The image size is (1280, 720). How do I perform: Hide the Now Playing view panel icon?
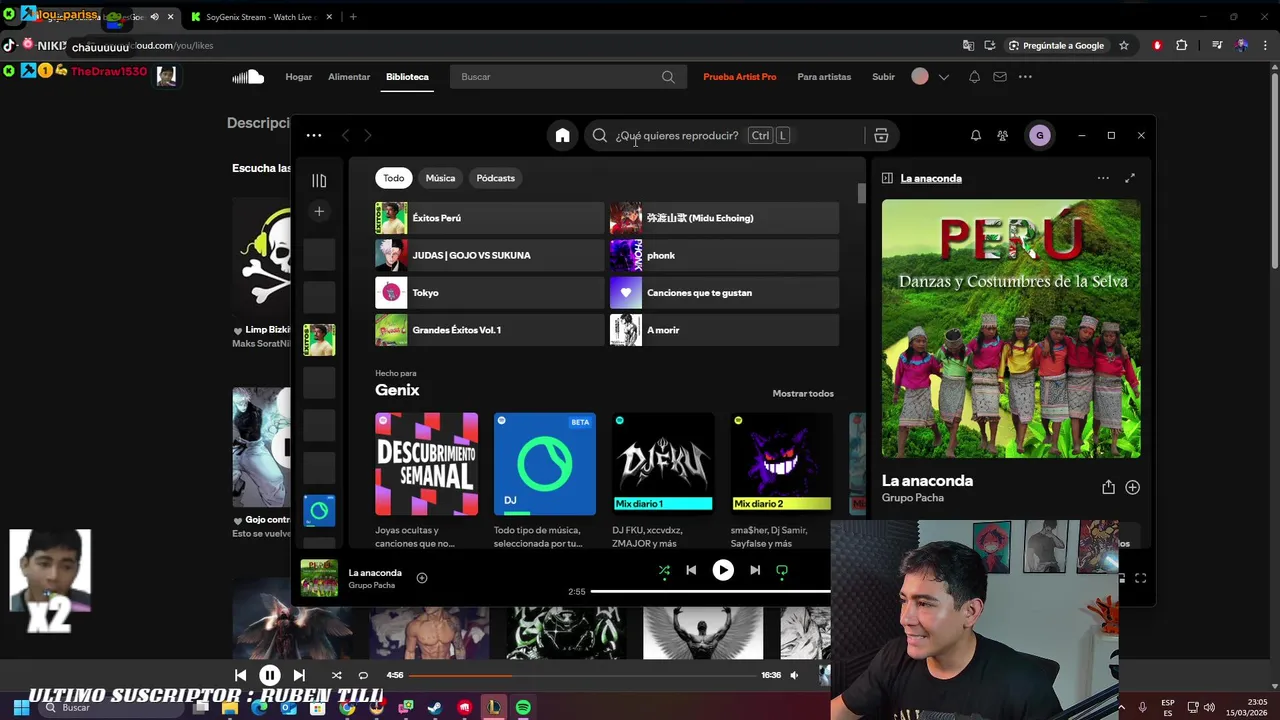(x=887, y=178)
